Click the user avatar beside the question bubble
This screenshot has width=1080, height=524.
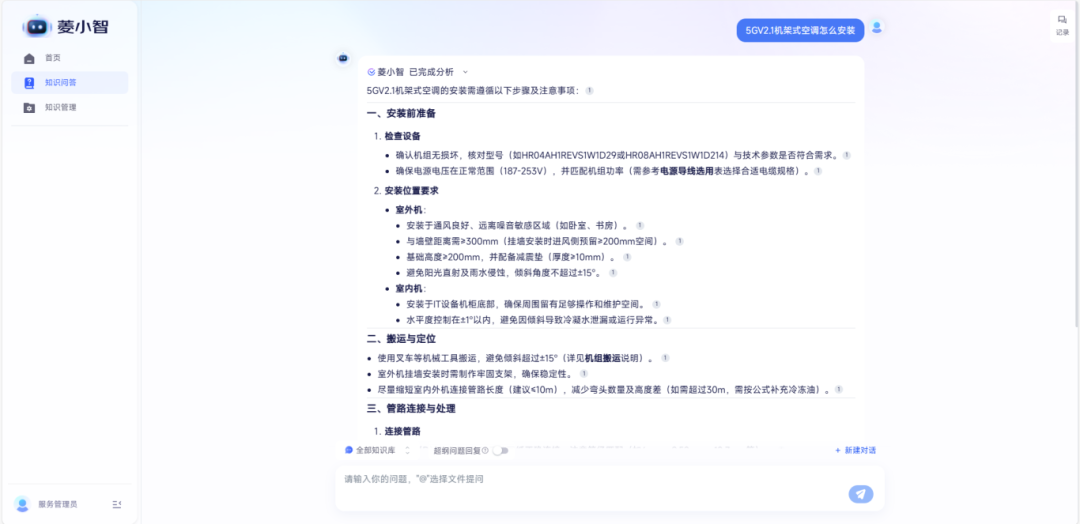point(877,28)
